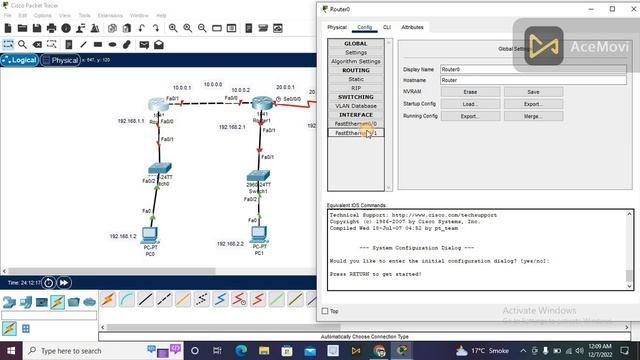Click the New file icon in Packet Tracer toolbar
Image resolution: width=640 pixels, height=360 pixels.
coord(8,28)
